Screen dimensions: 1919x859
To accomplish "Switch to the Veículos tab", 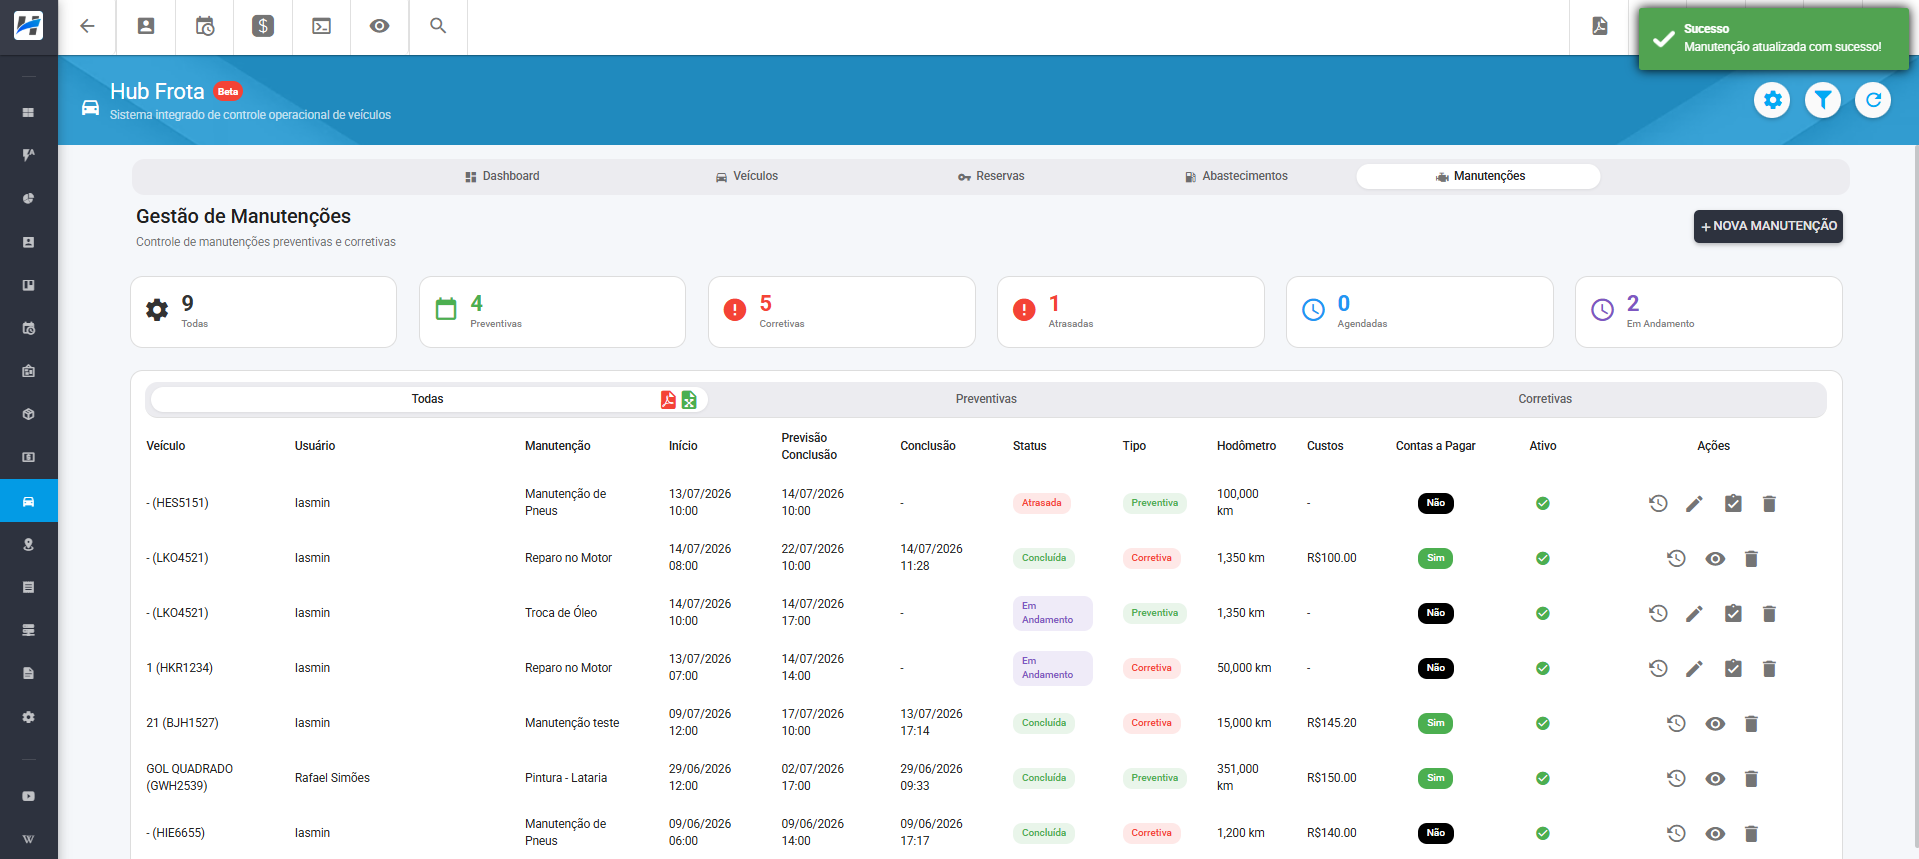I will pyautogui.click(x=746, y=176).
